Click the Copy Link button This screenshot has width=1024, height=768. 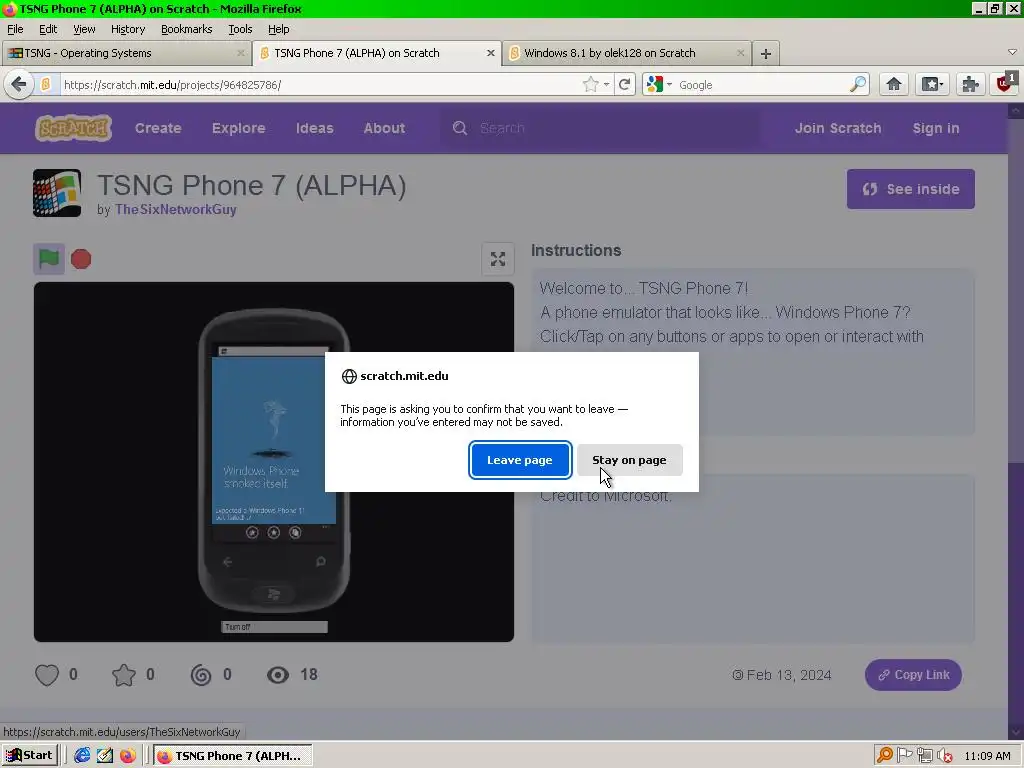pos(913,675)
